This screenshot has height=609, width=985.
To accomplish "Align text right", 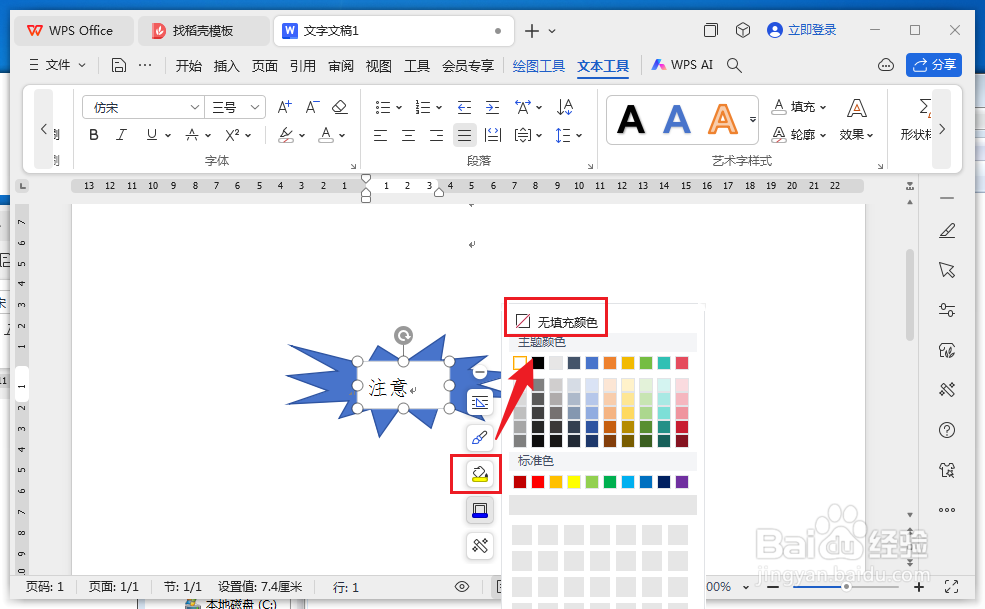I will [436, 135].
